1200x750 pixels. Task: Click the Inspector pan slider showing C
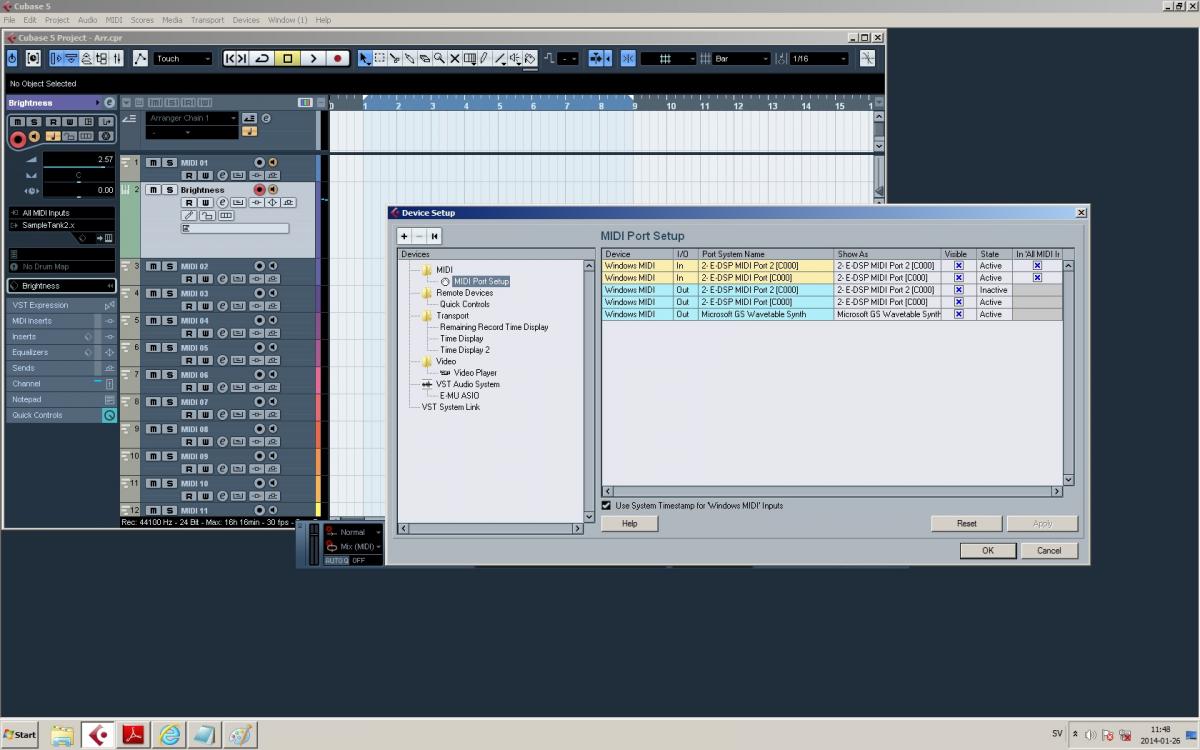(x=79, y=176)
